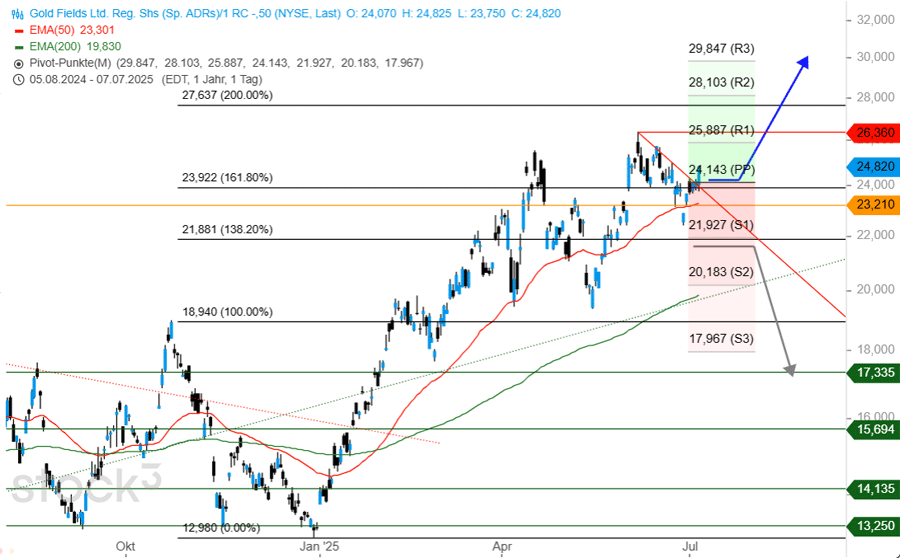Click the date range 05.08.2024 - 07.07.2025
This screenshot has height=558, width=900.
(91, 79)
